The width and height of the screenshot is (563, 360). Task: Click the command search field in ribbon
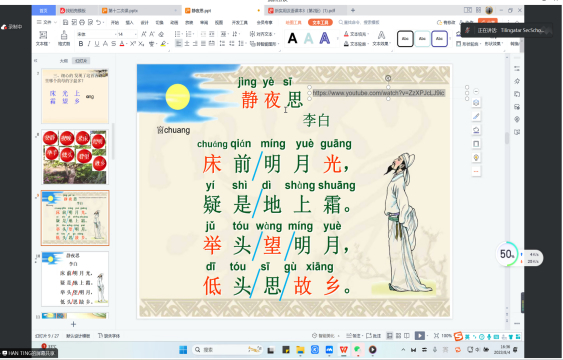coord(359,22)
